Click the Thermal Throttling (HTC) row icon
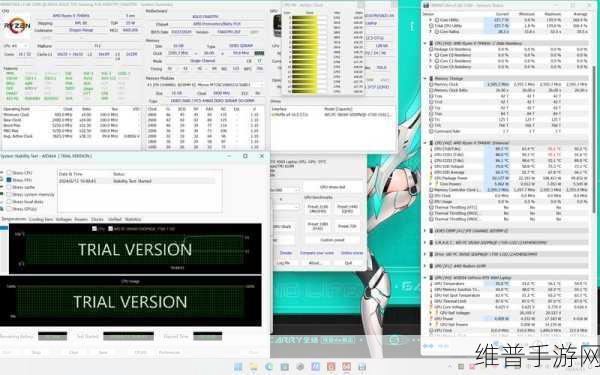 click(432, 207)
